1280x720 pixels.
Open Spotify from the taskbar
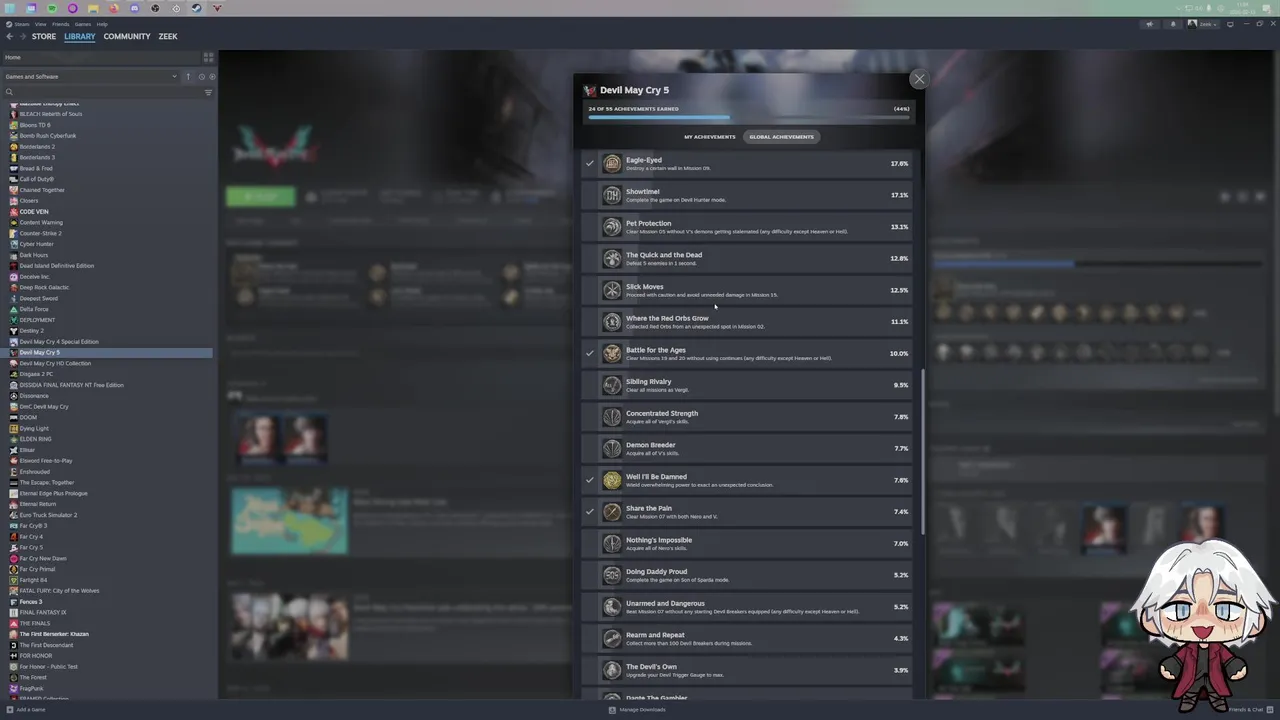coord(52,8)
